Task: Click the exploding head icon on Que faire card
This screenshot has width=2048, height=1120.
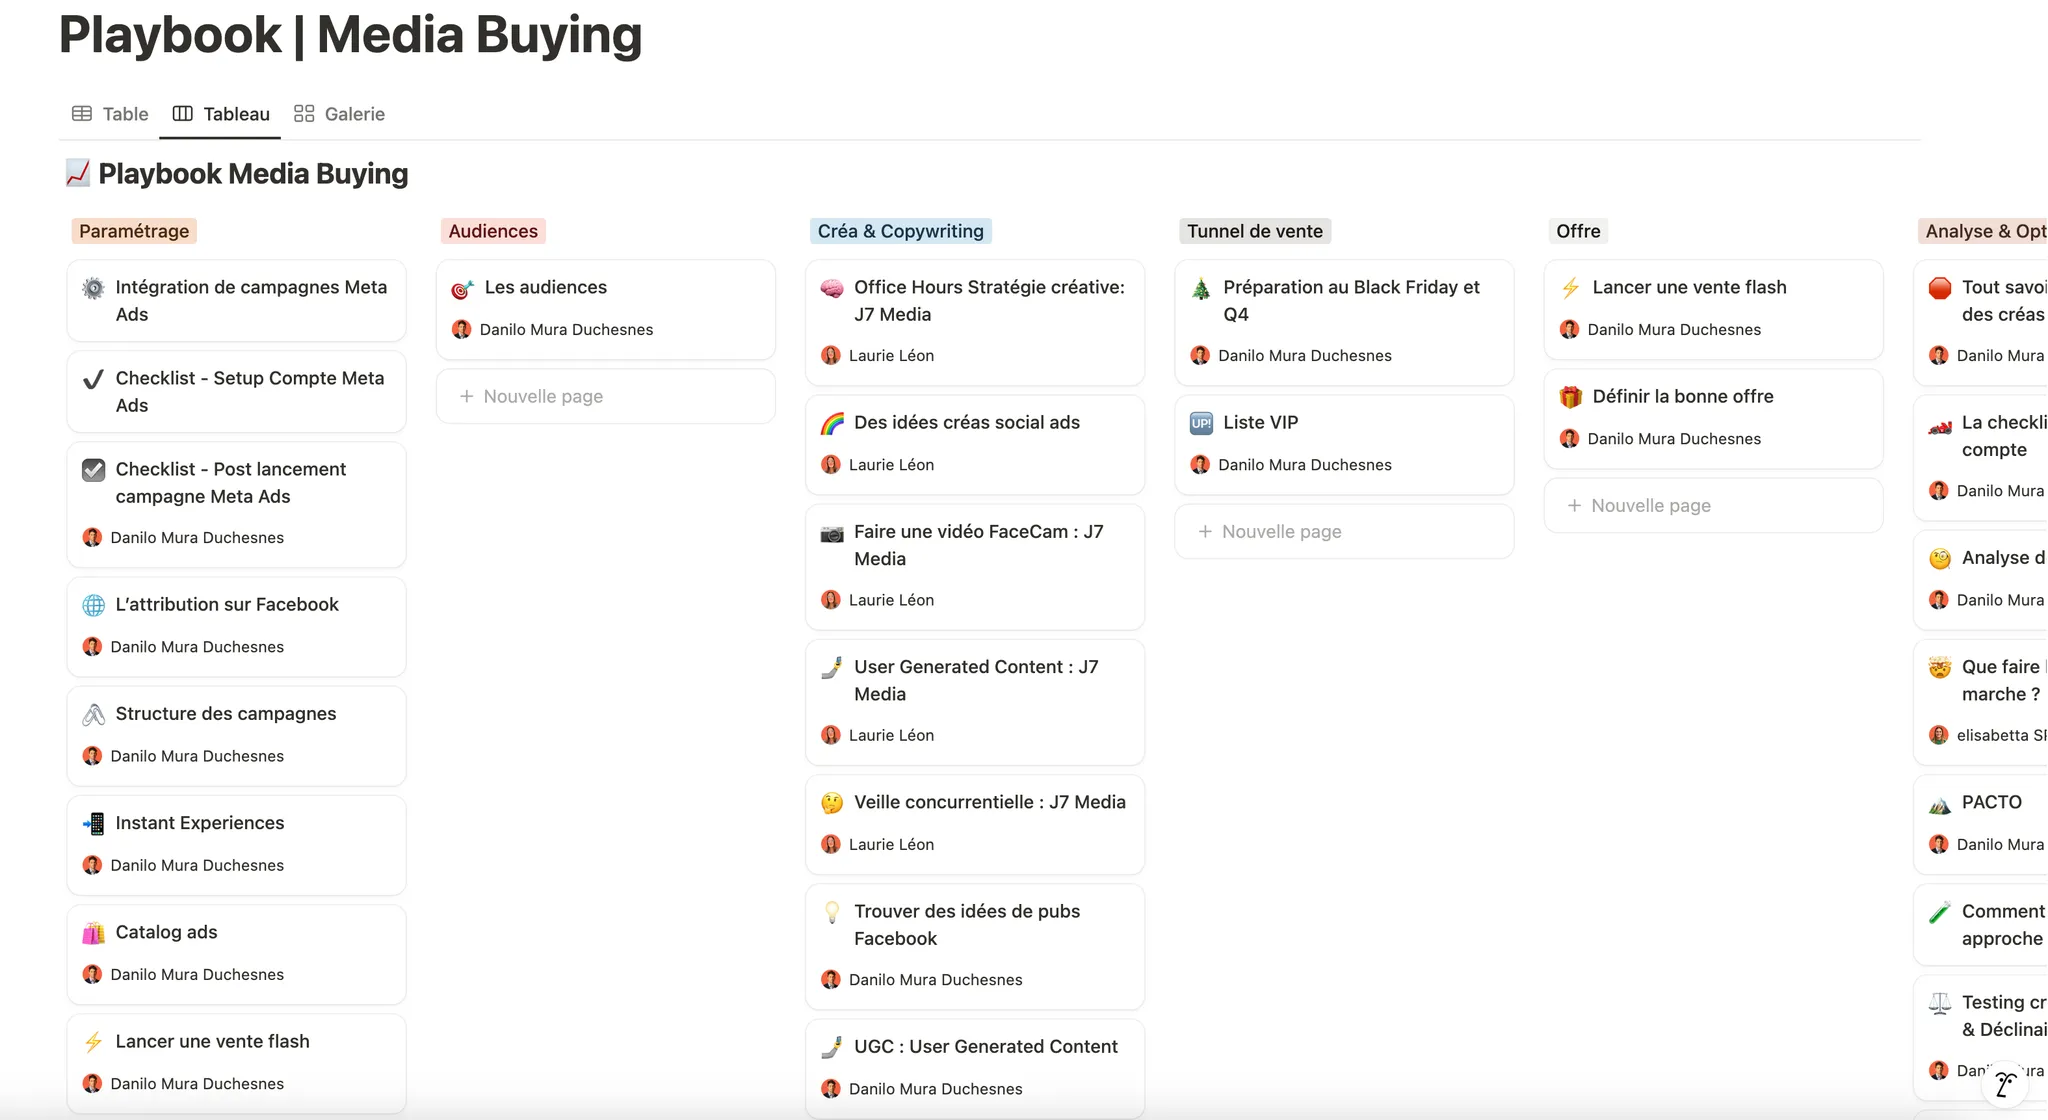Action: click(x=1940, y=667)
